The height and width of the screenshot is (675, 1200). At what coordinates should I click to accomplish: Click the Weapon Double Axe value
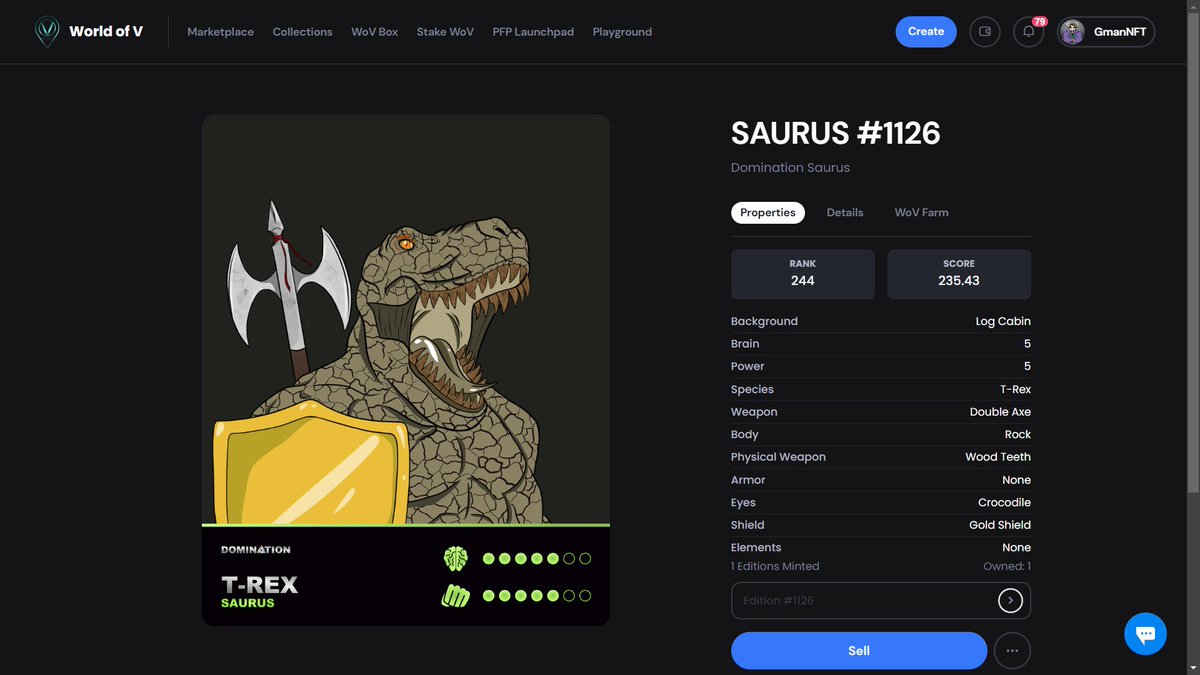coord(1000,412)
